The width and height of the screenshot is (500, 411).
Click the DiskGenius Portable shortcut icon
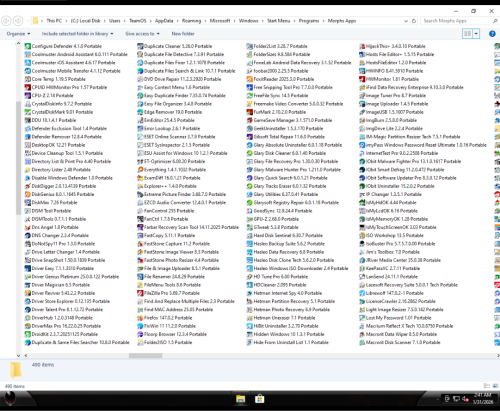point(28,194)
